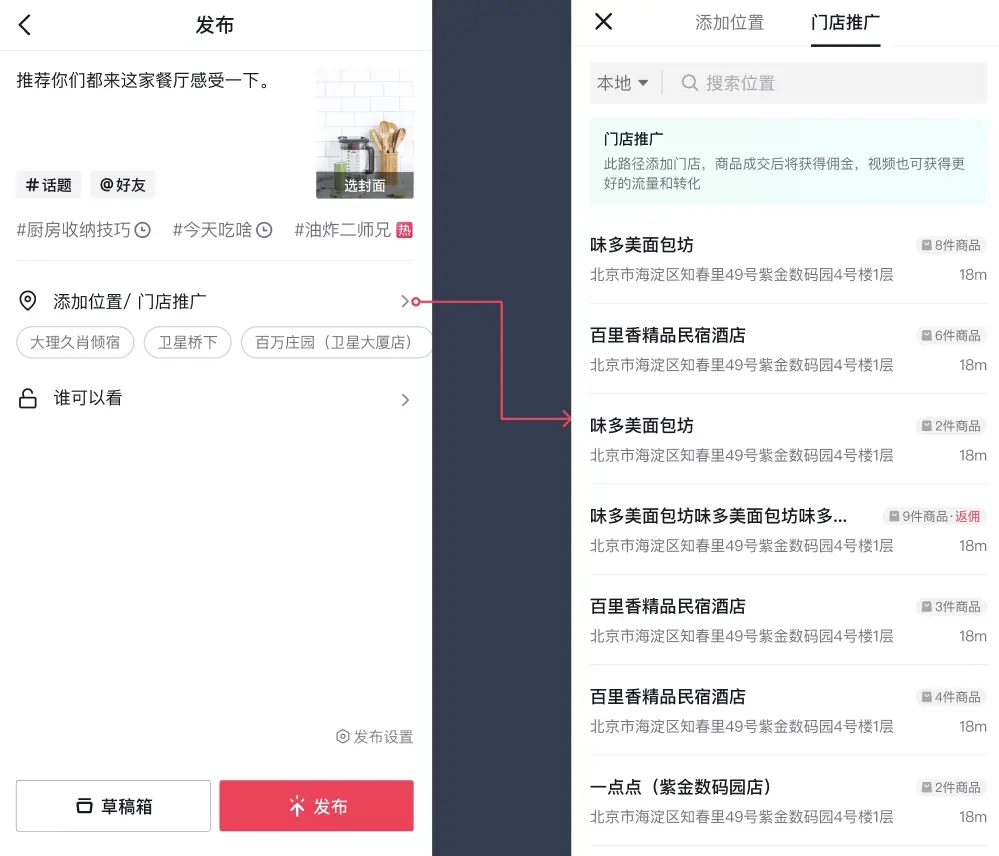This screenshot has width=999, height=856.
Task: Edit caption text 推荐你们都来这家餐厅感受一下
Action: [x=145, y=81]
